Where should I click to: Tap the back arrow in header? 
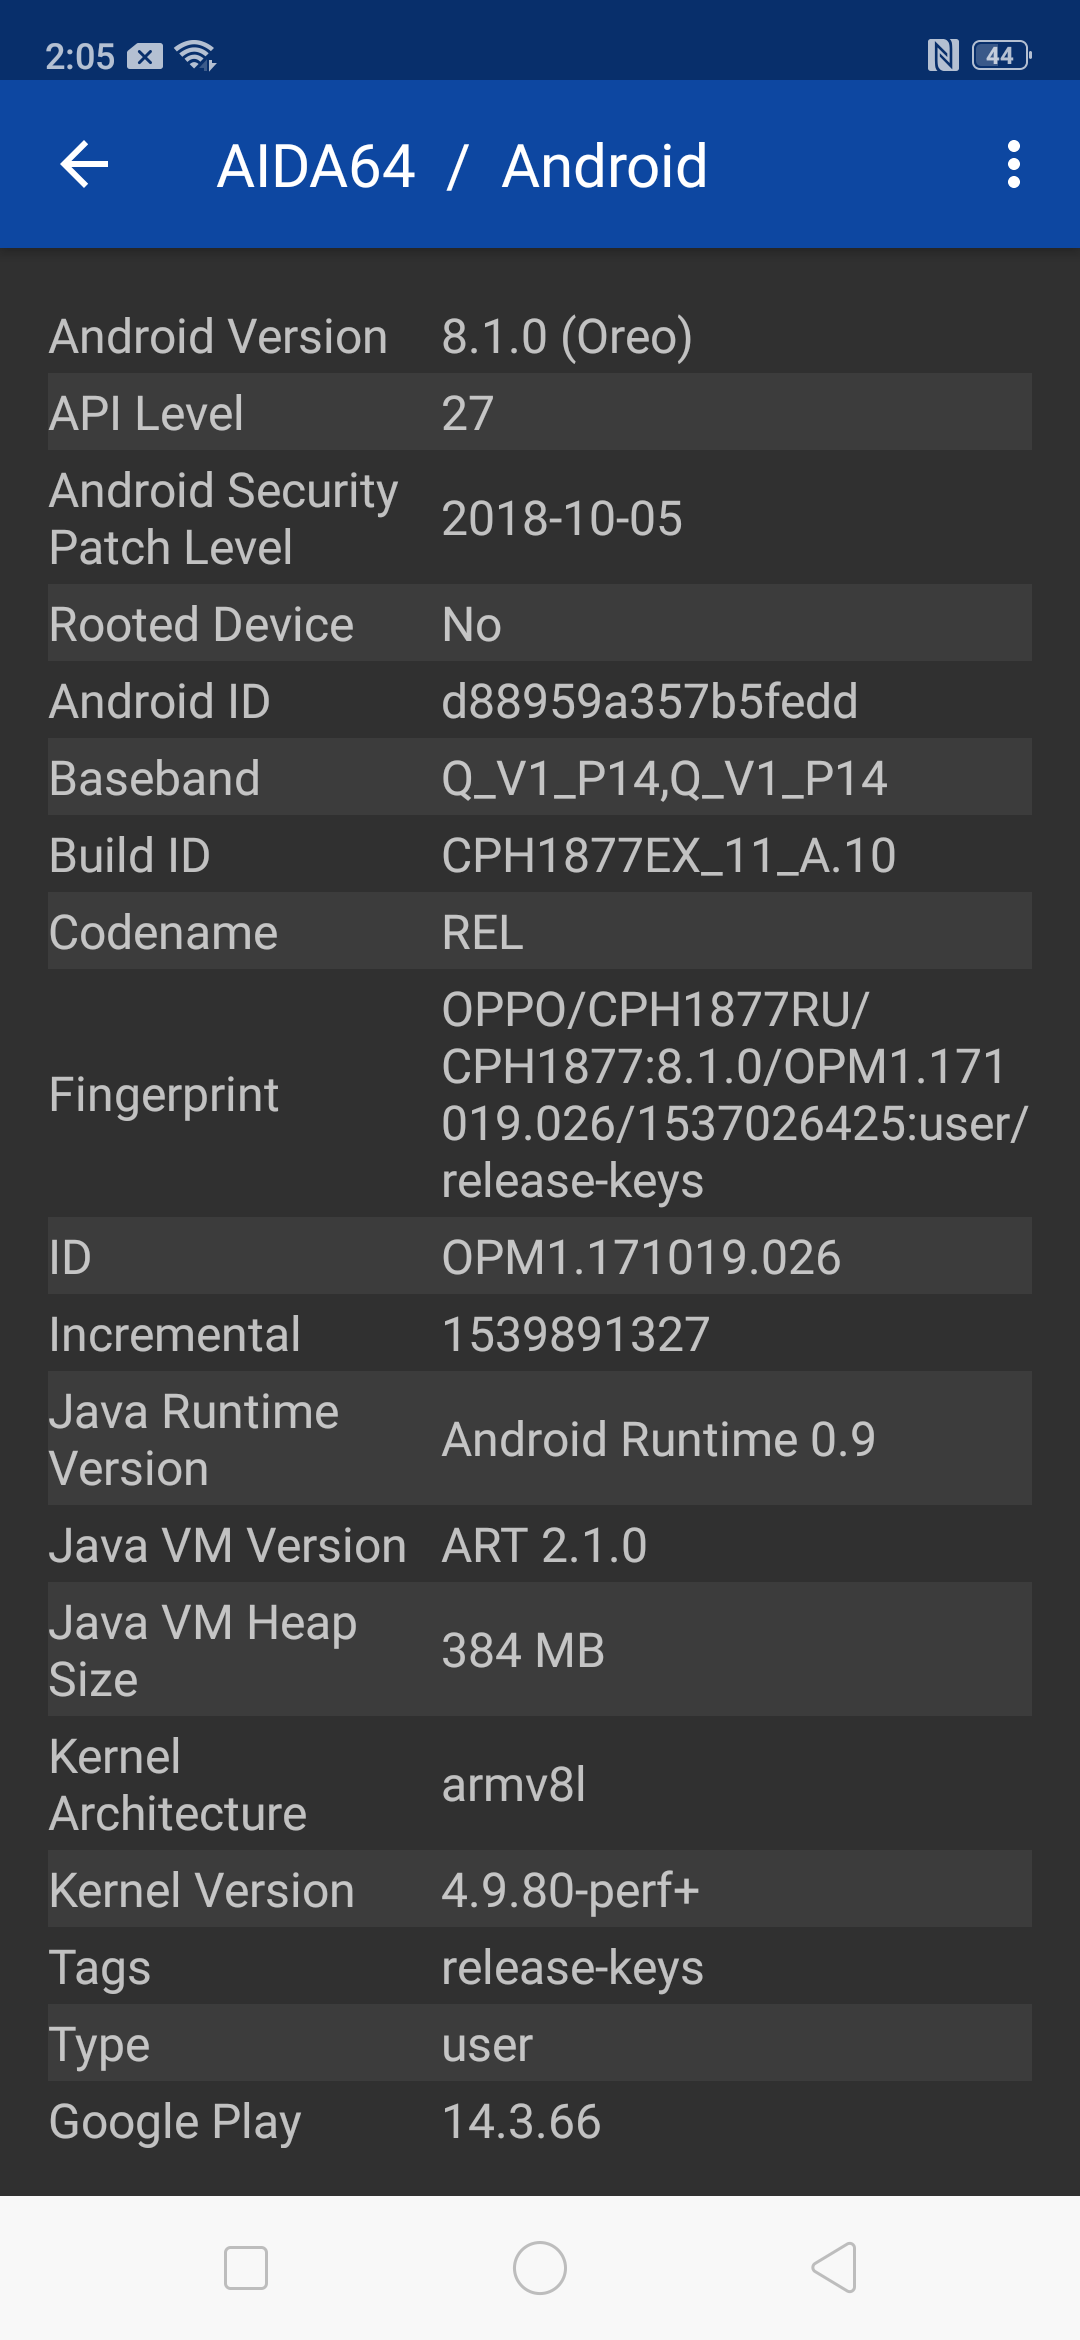tap(84, 165)
